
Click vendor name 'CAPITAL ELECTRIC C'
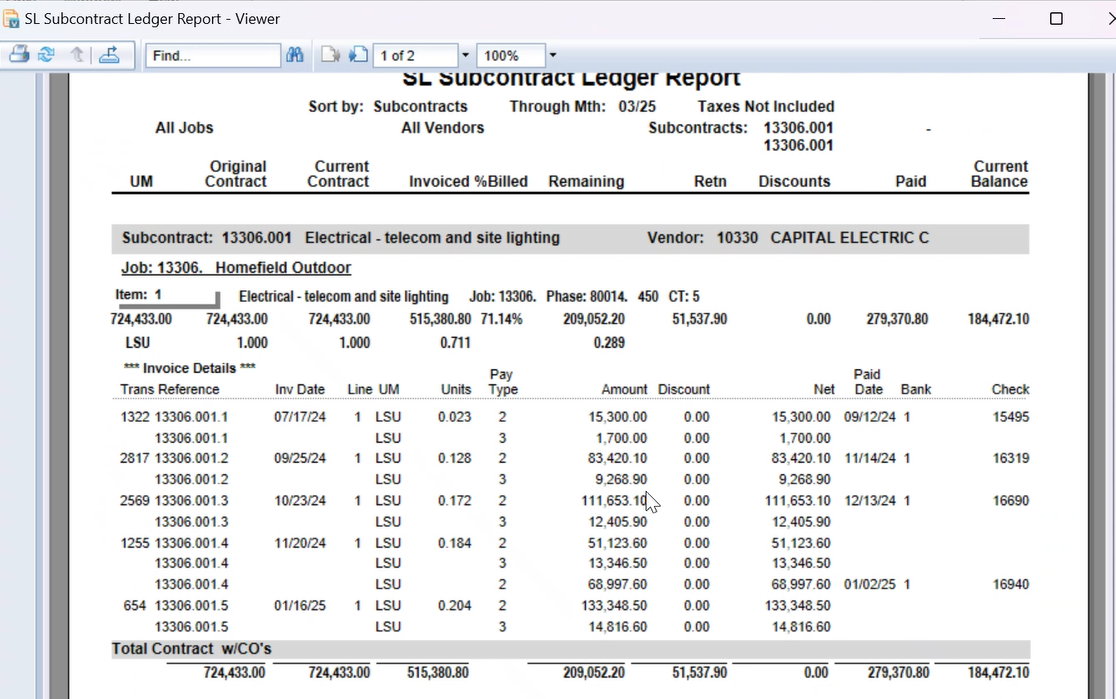pos(850,238)
